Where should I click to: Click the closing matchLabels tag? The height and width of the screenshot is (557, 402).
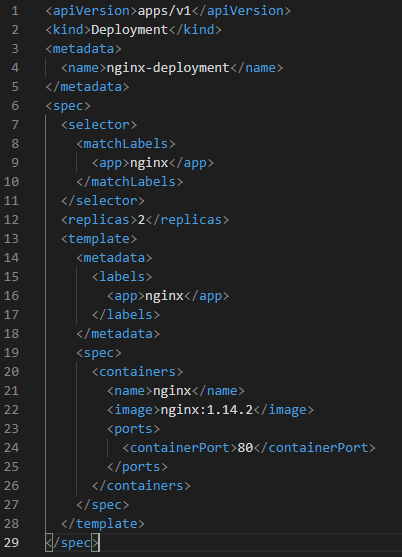click(x=130, y=182)
